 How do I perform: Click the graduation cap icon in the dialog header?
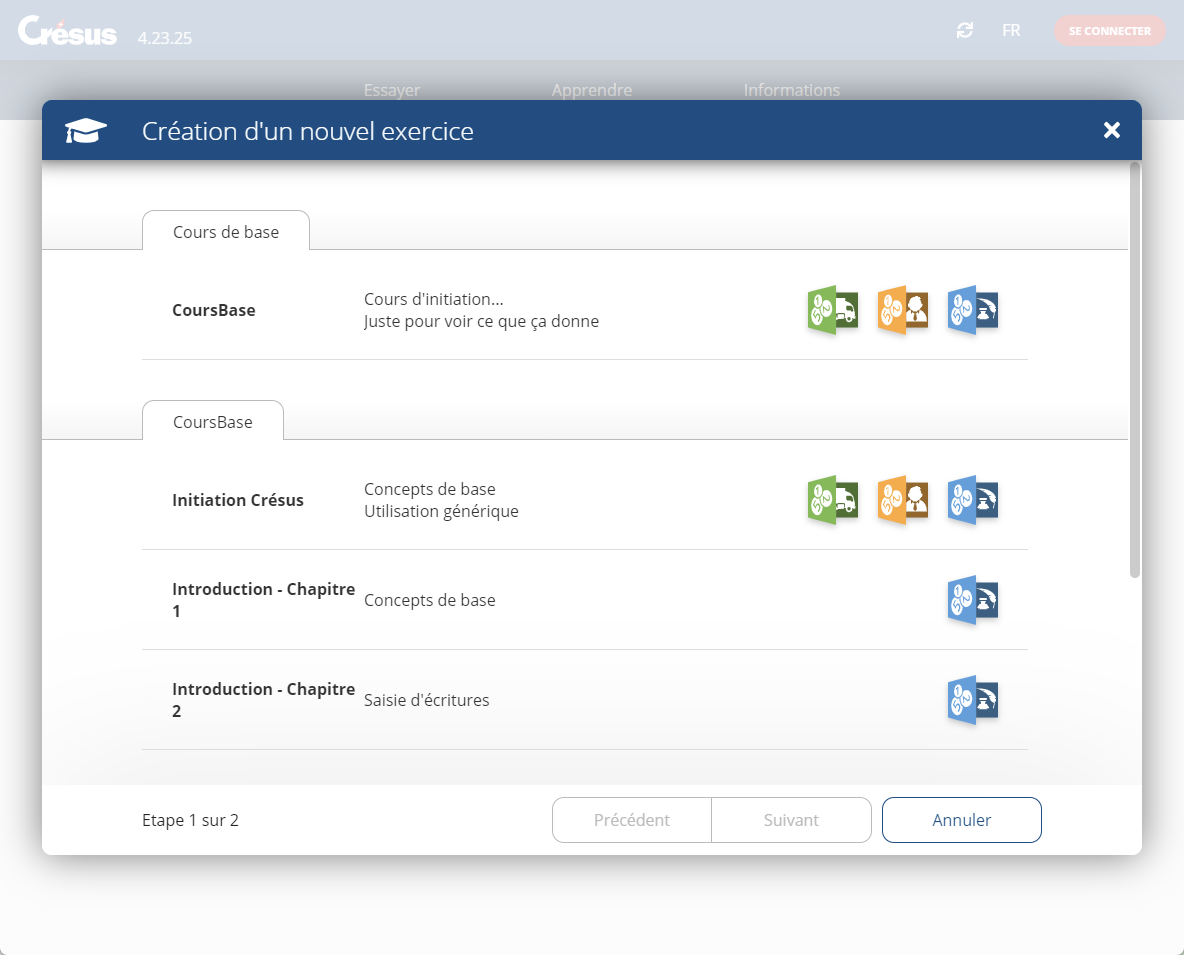pos(85,131)
